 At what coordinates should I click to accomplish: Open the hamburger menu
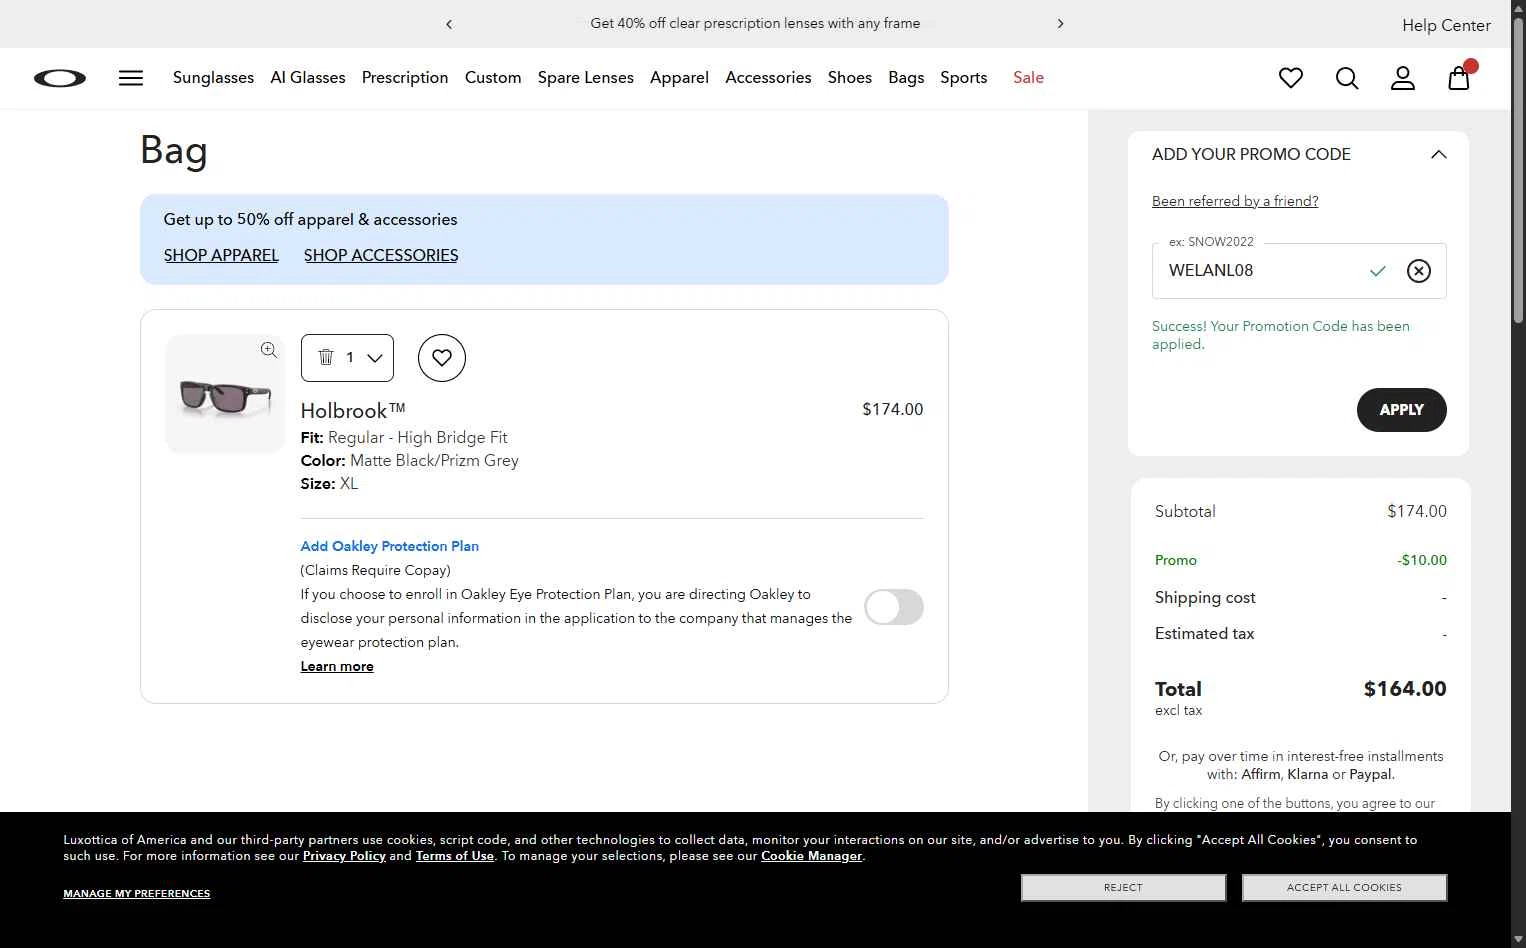point(131,78)
